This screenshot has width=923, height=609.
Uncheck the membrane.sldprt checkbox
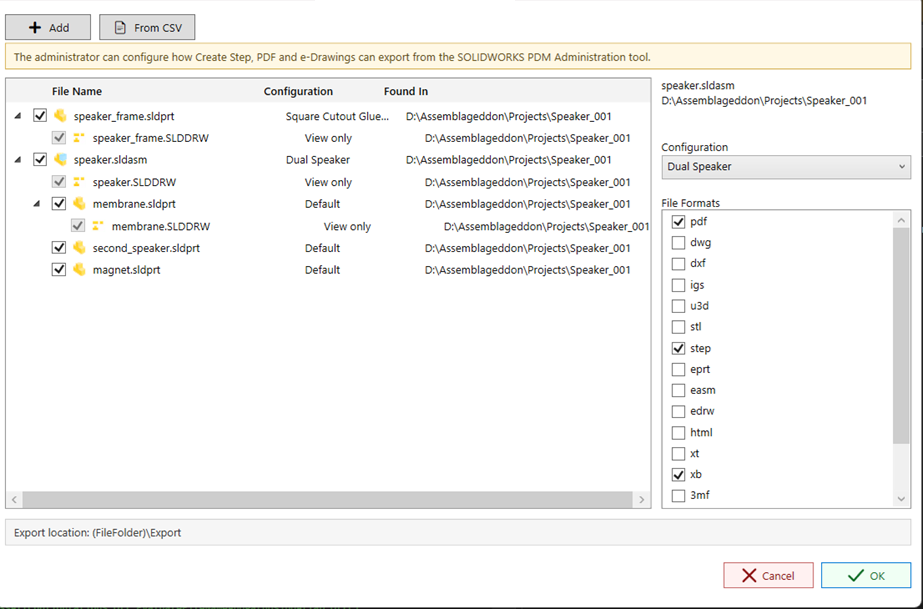[x=58, y=204]
